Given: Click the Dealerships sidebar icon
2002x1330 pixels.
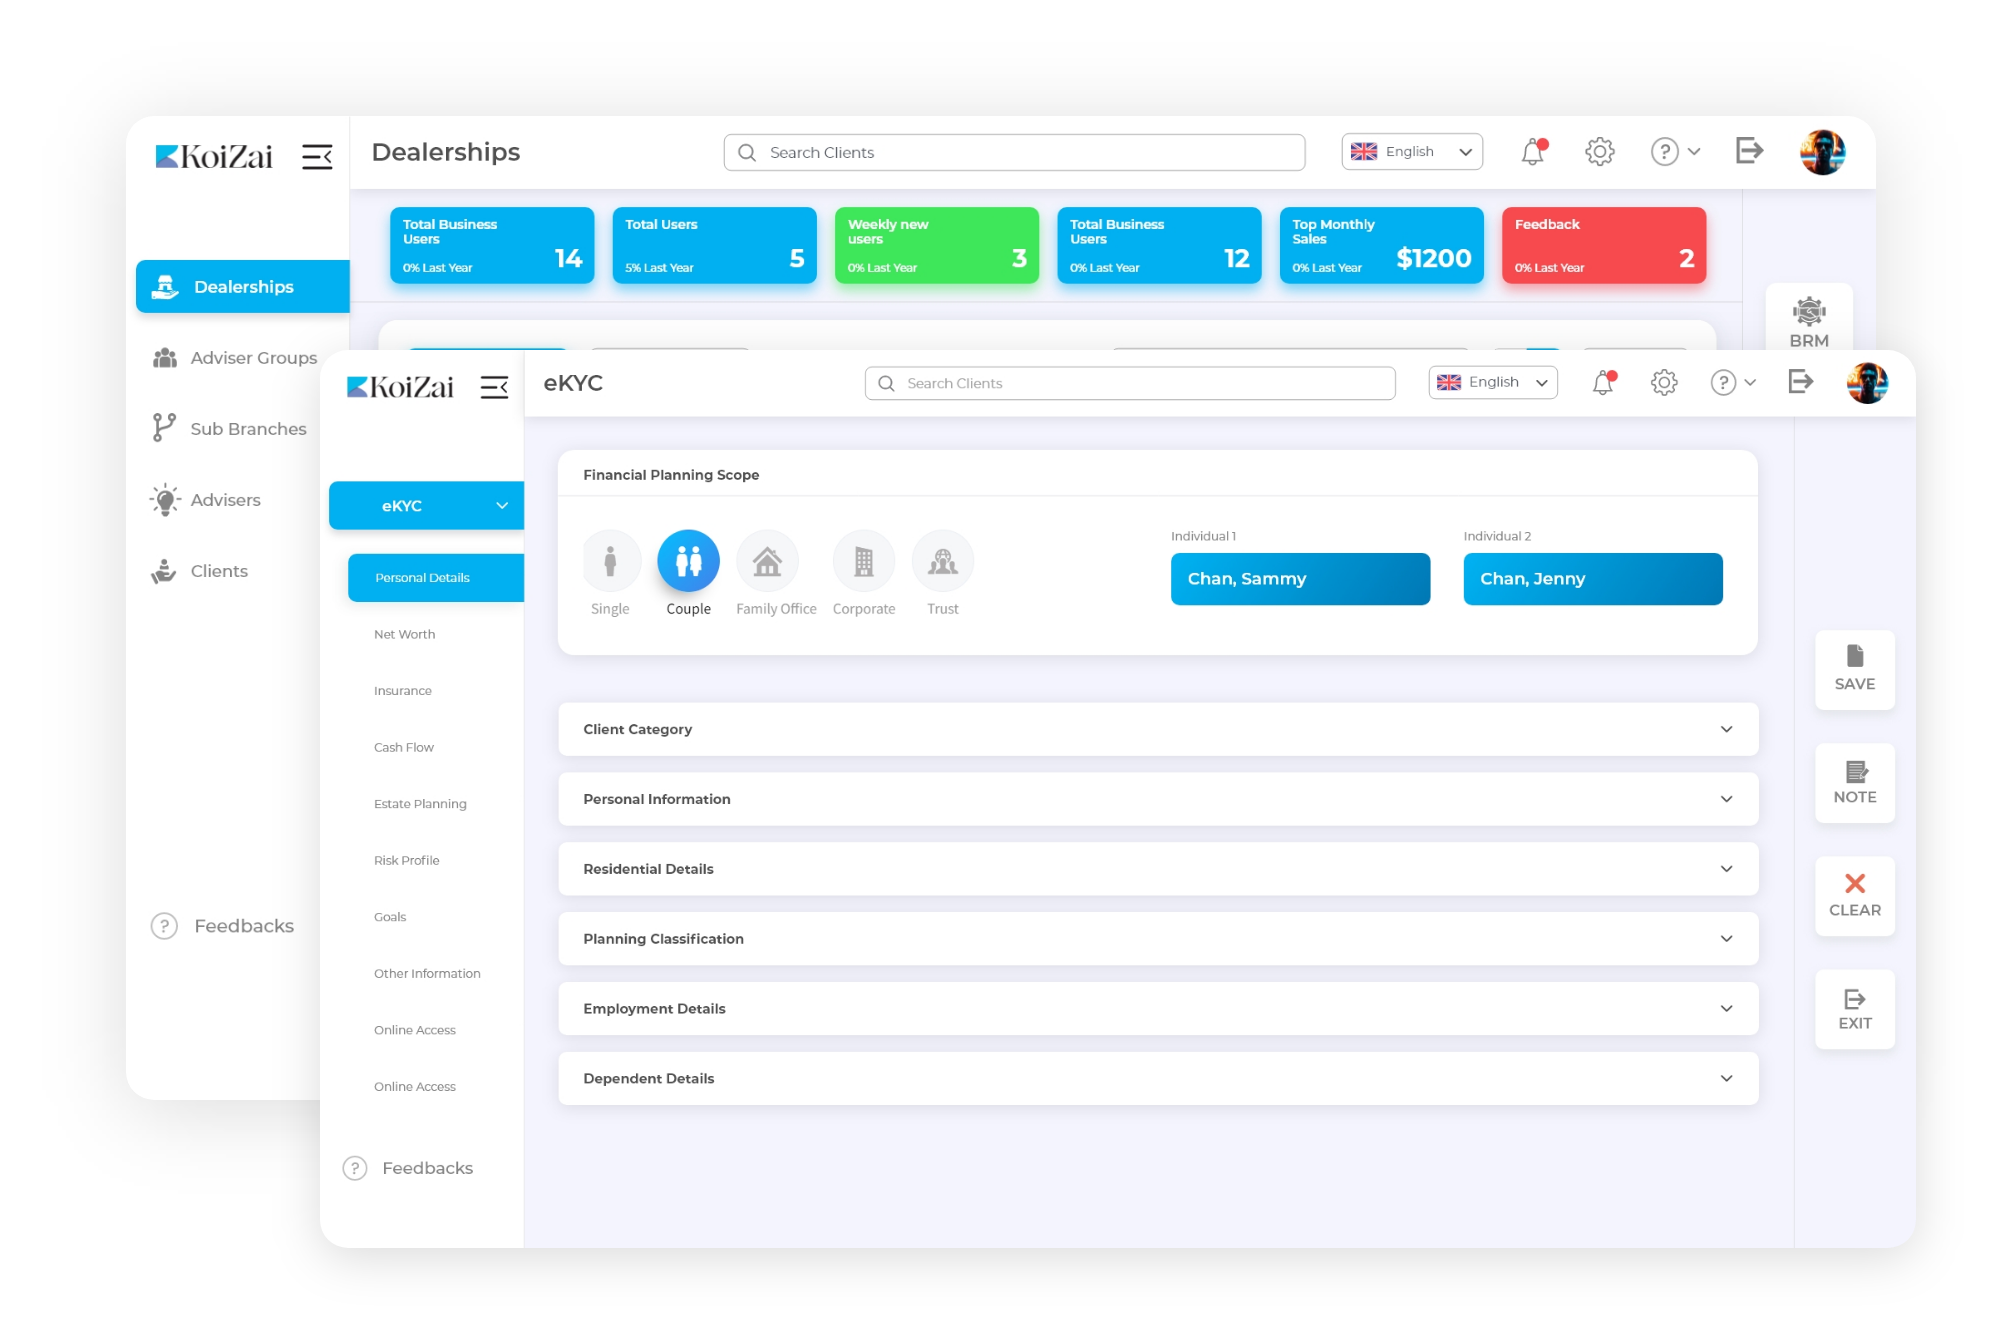Looking at the screenshot, I should tap(164, 286).
